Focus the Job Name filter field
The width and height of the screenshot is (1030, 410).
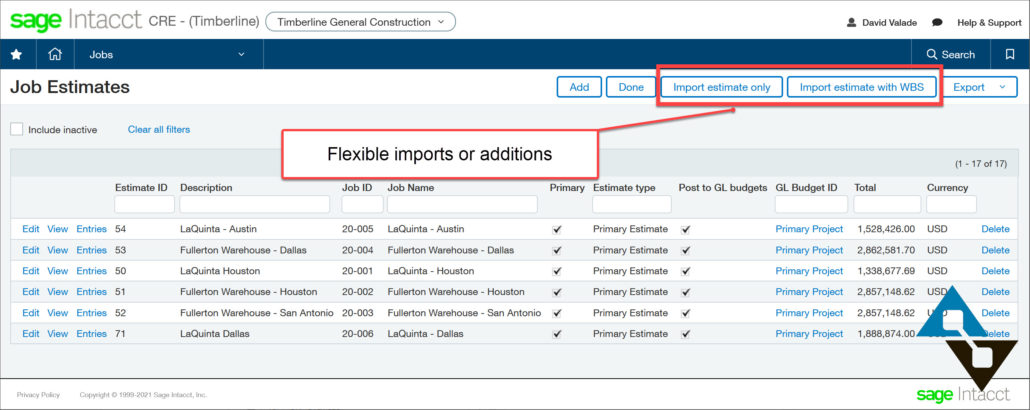point(462,204)
